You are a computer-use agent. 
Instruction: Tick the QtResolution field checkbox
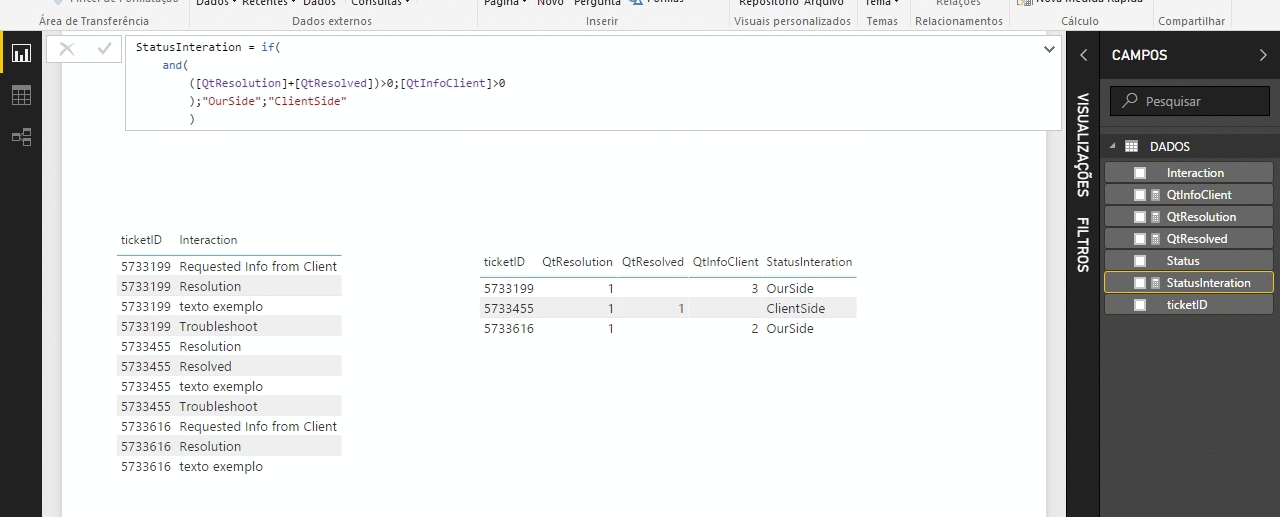coord(1140,217)
